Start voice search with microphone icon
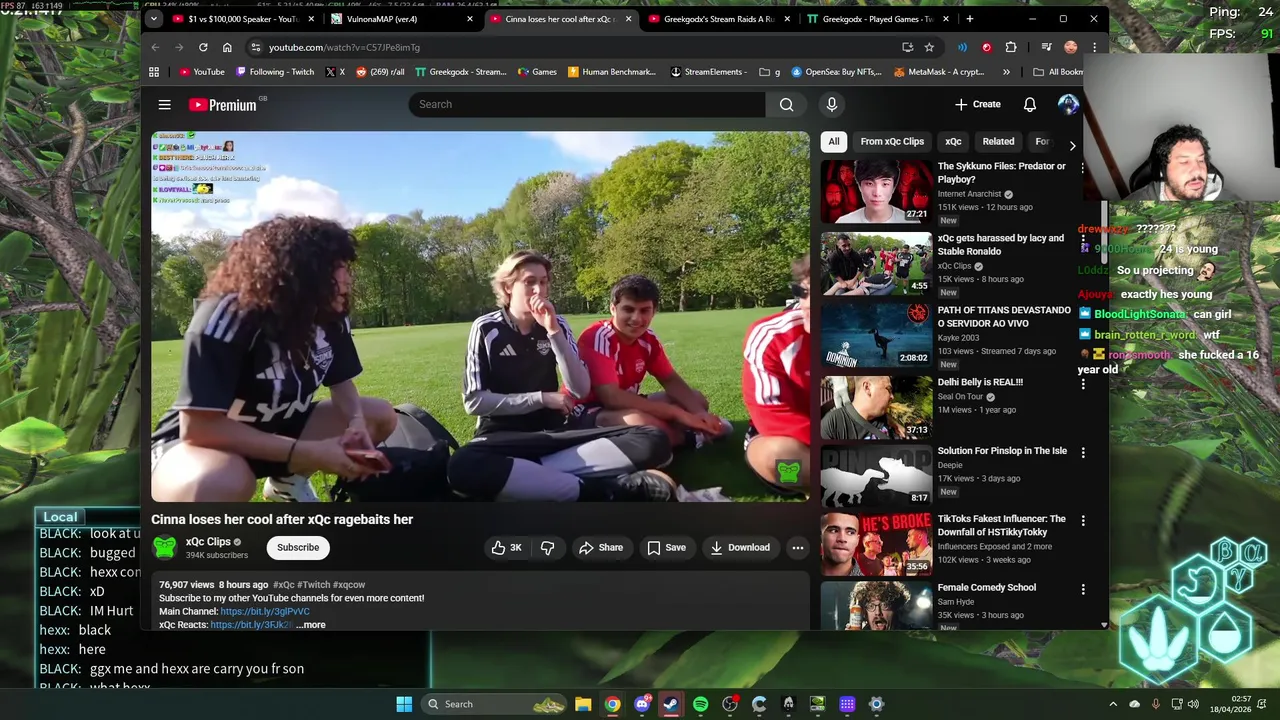 click(x=831, y=104)
